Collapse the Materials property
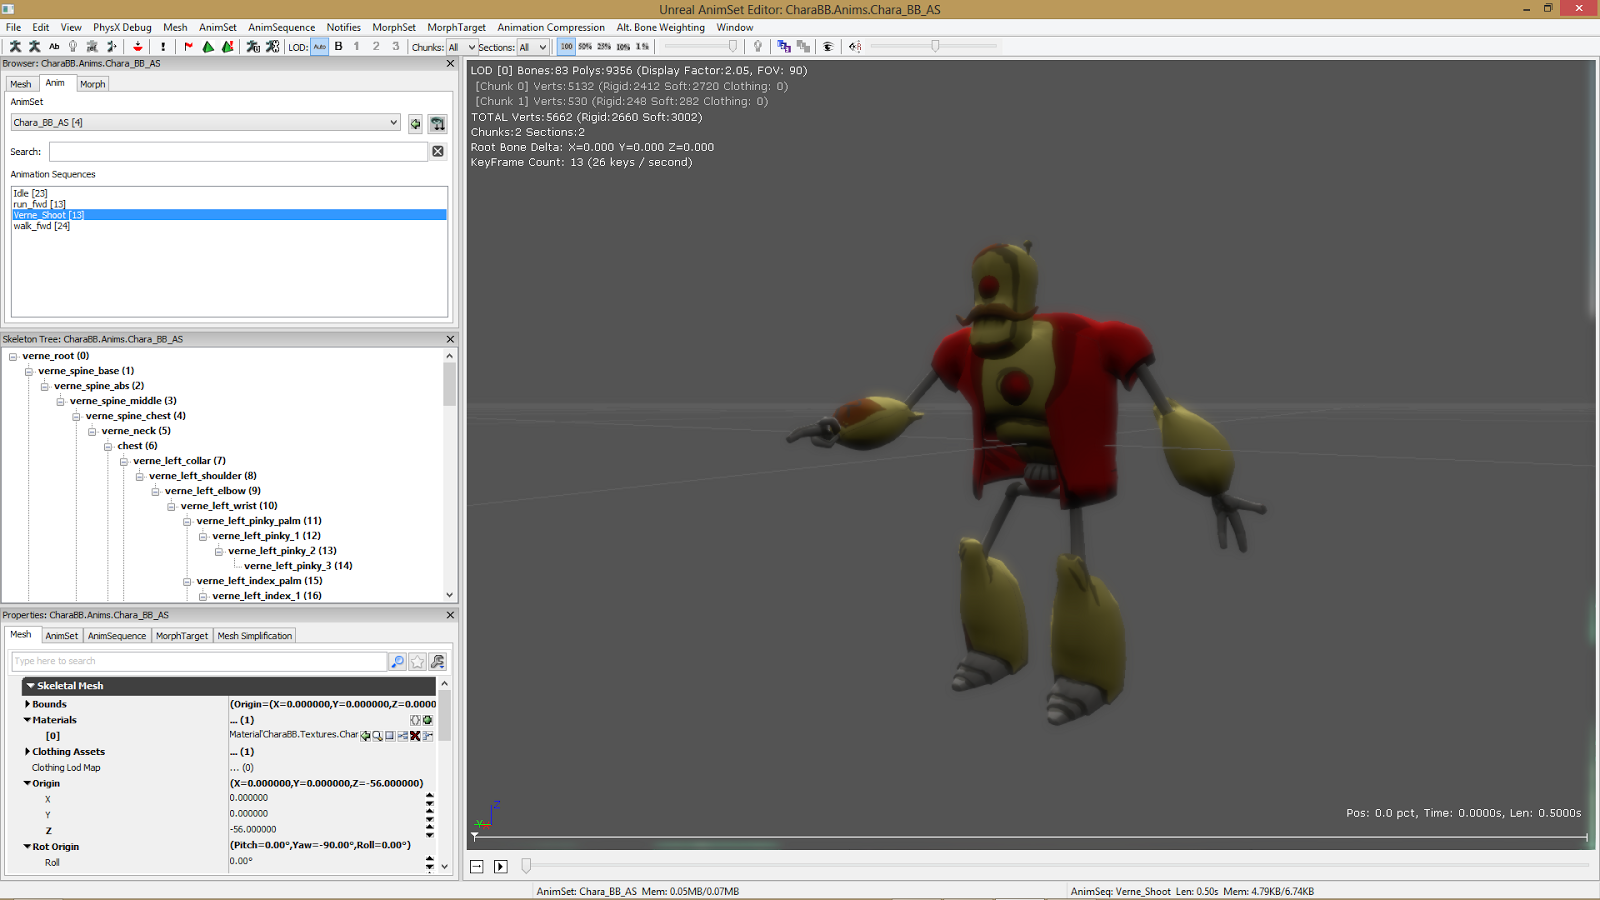Viewport: 1600px width, 900px height. pos(27,720)
